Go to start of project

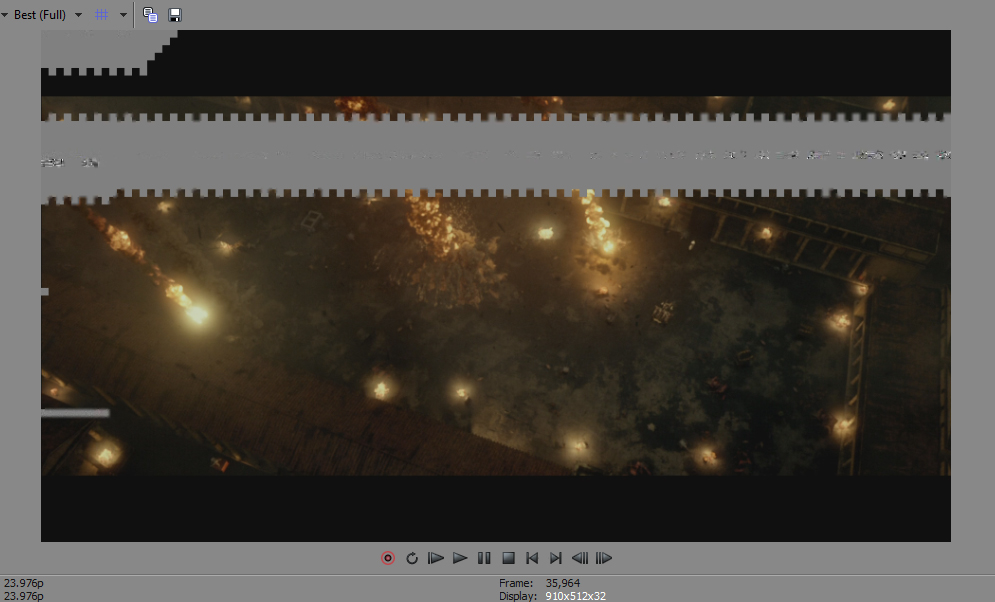click(x=532, y=558)
